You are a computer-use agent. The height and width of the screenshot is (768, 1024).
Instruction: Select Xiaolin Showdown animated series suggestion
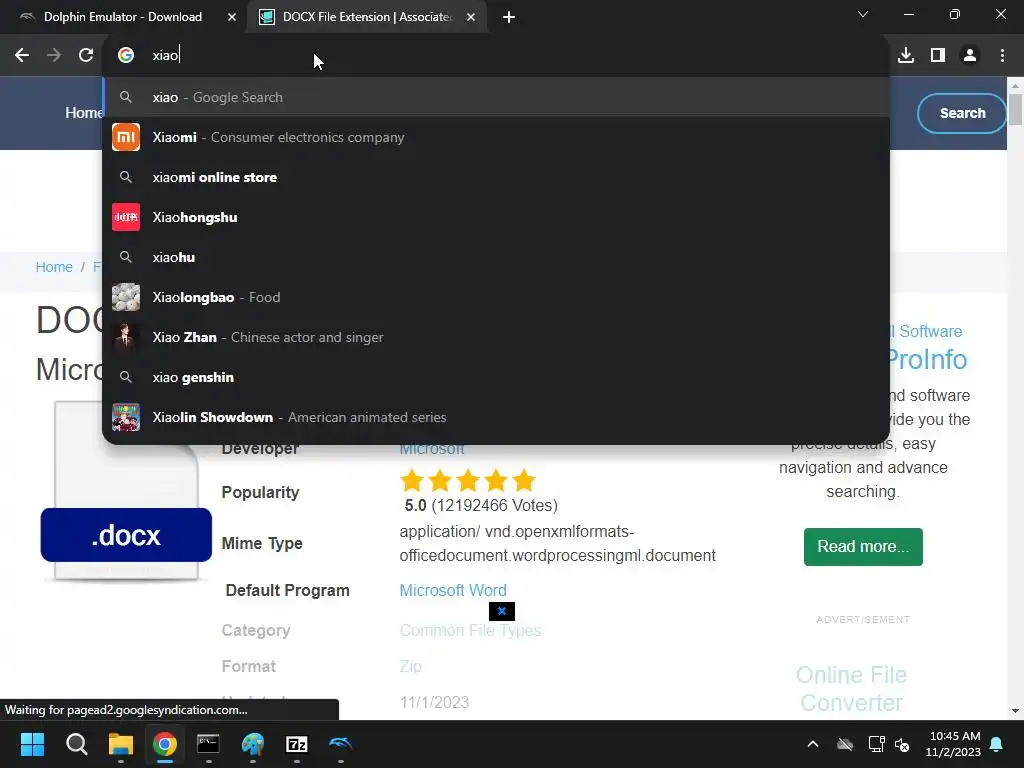(x=496, y=417)
